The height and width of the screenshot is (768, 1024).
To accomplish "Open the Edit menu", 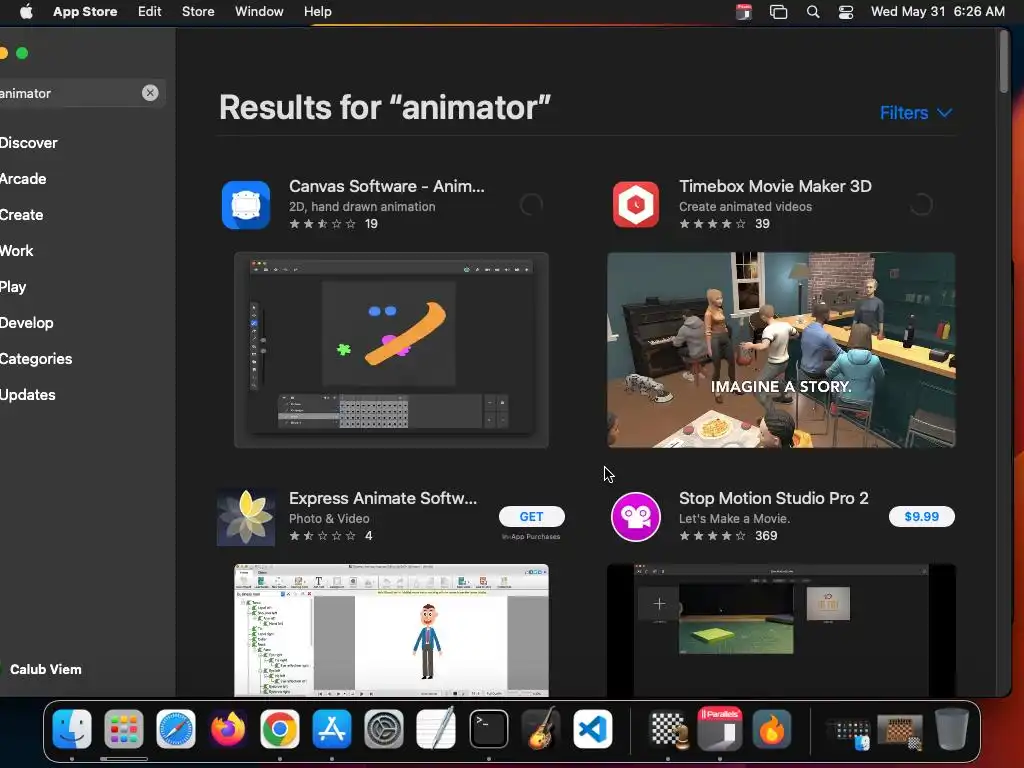I will pyautogui.click(x=150, y=12).
